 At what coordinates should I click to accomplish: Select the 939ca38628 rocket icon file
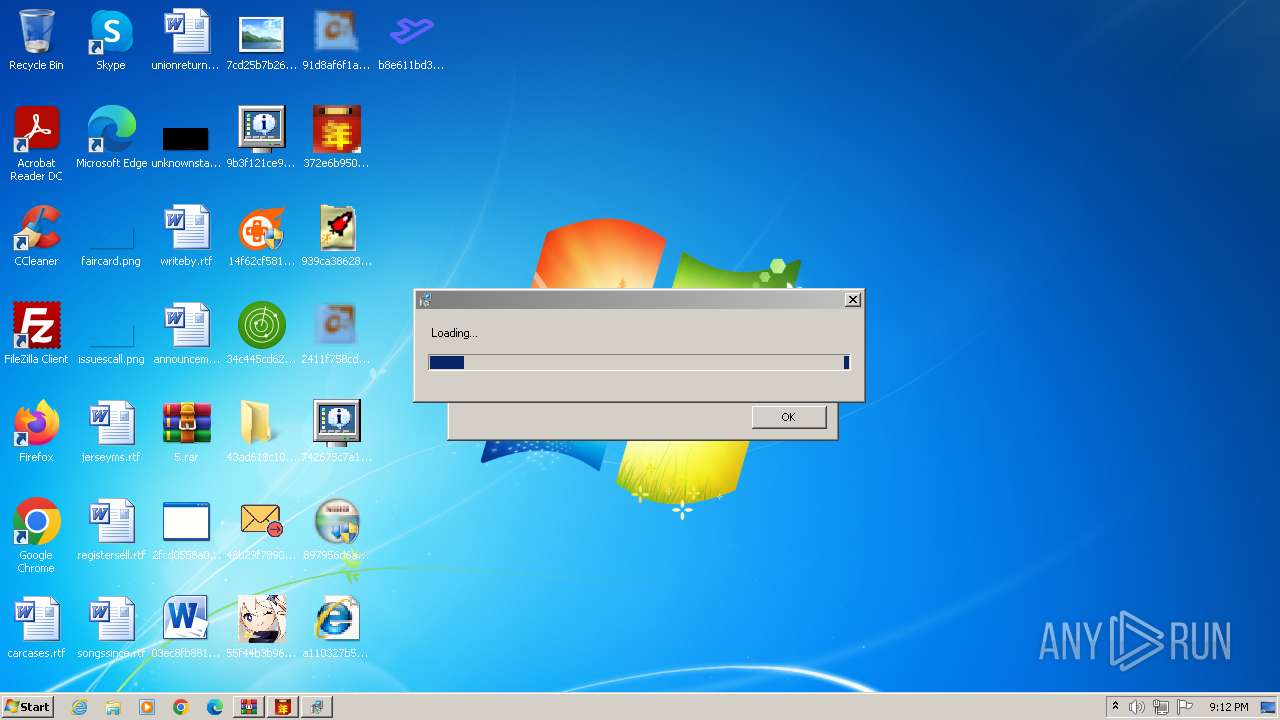tap(336, 237)
